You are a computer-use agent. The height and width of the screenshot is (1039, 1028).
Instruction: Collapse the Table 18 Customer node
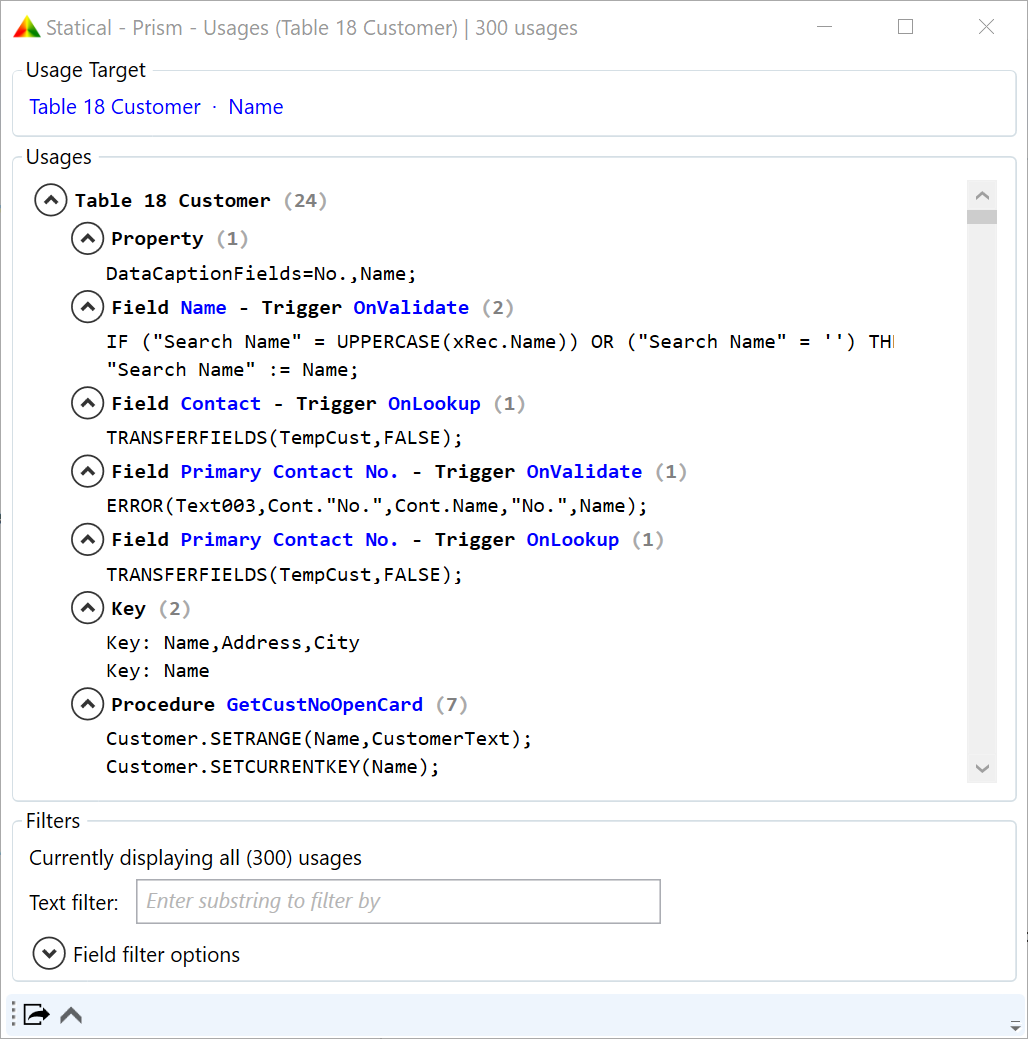click(x=50, y=200)
